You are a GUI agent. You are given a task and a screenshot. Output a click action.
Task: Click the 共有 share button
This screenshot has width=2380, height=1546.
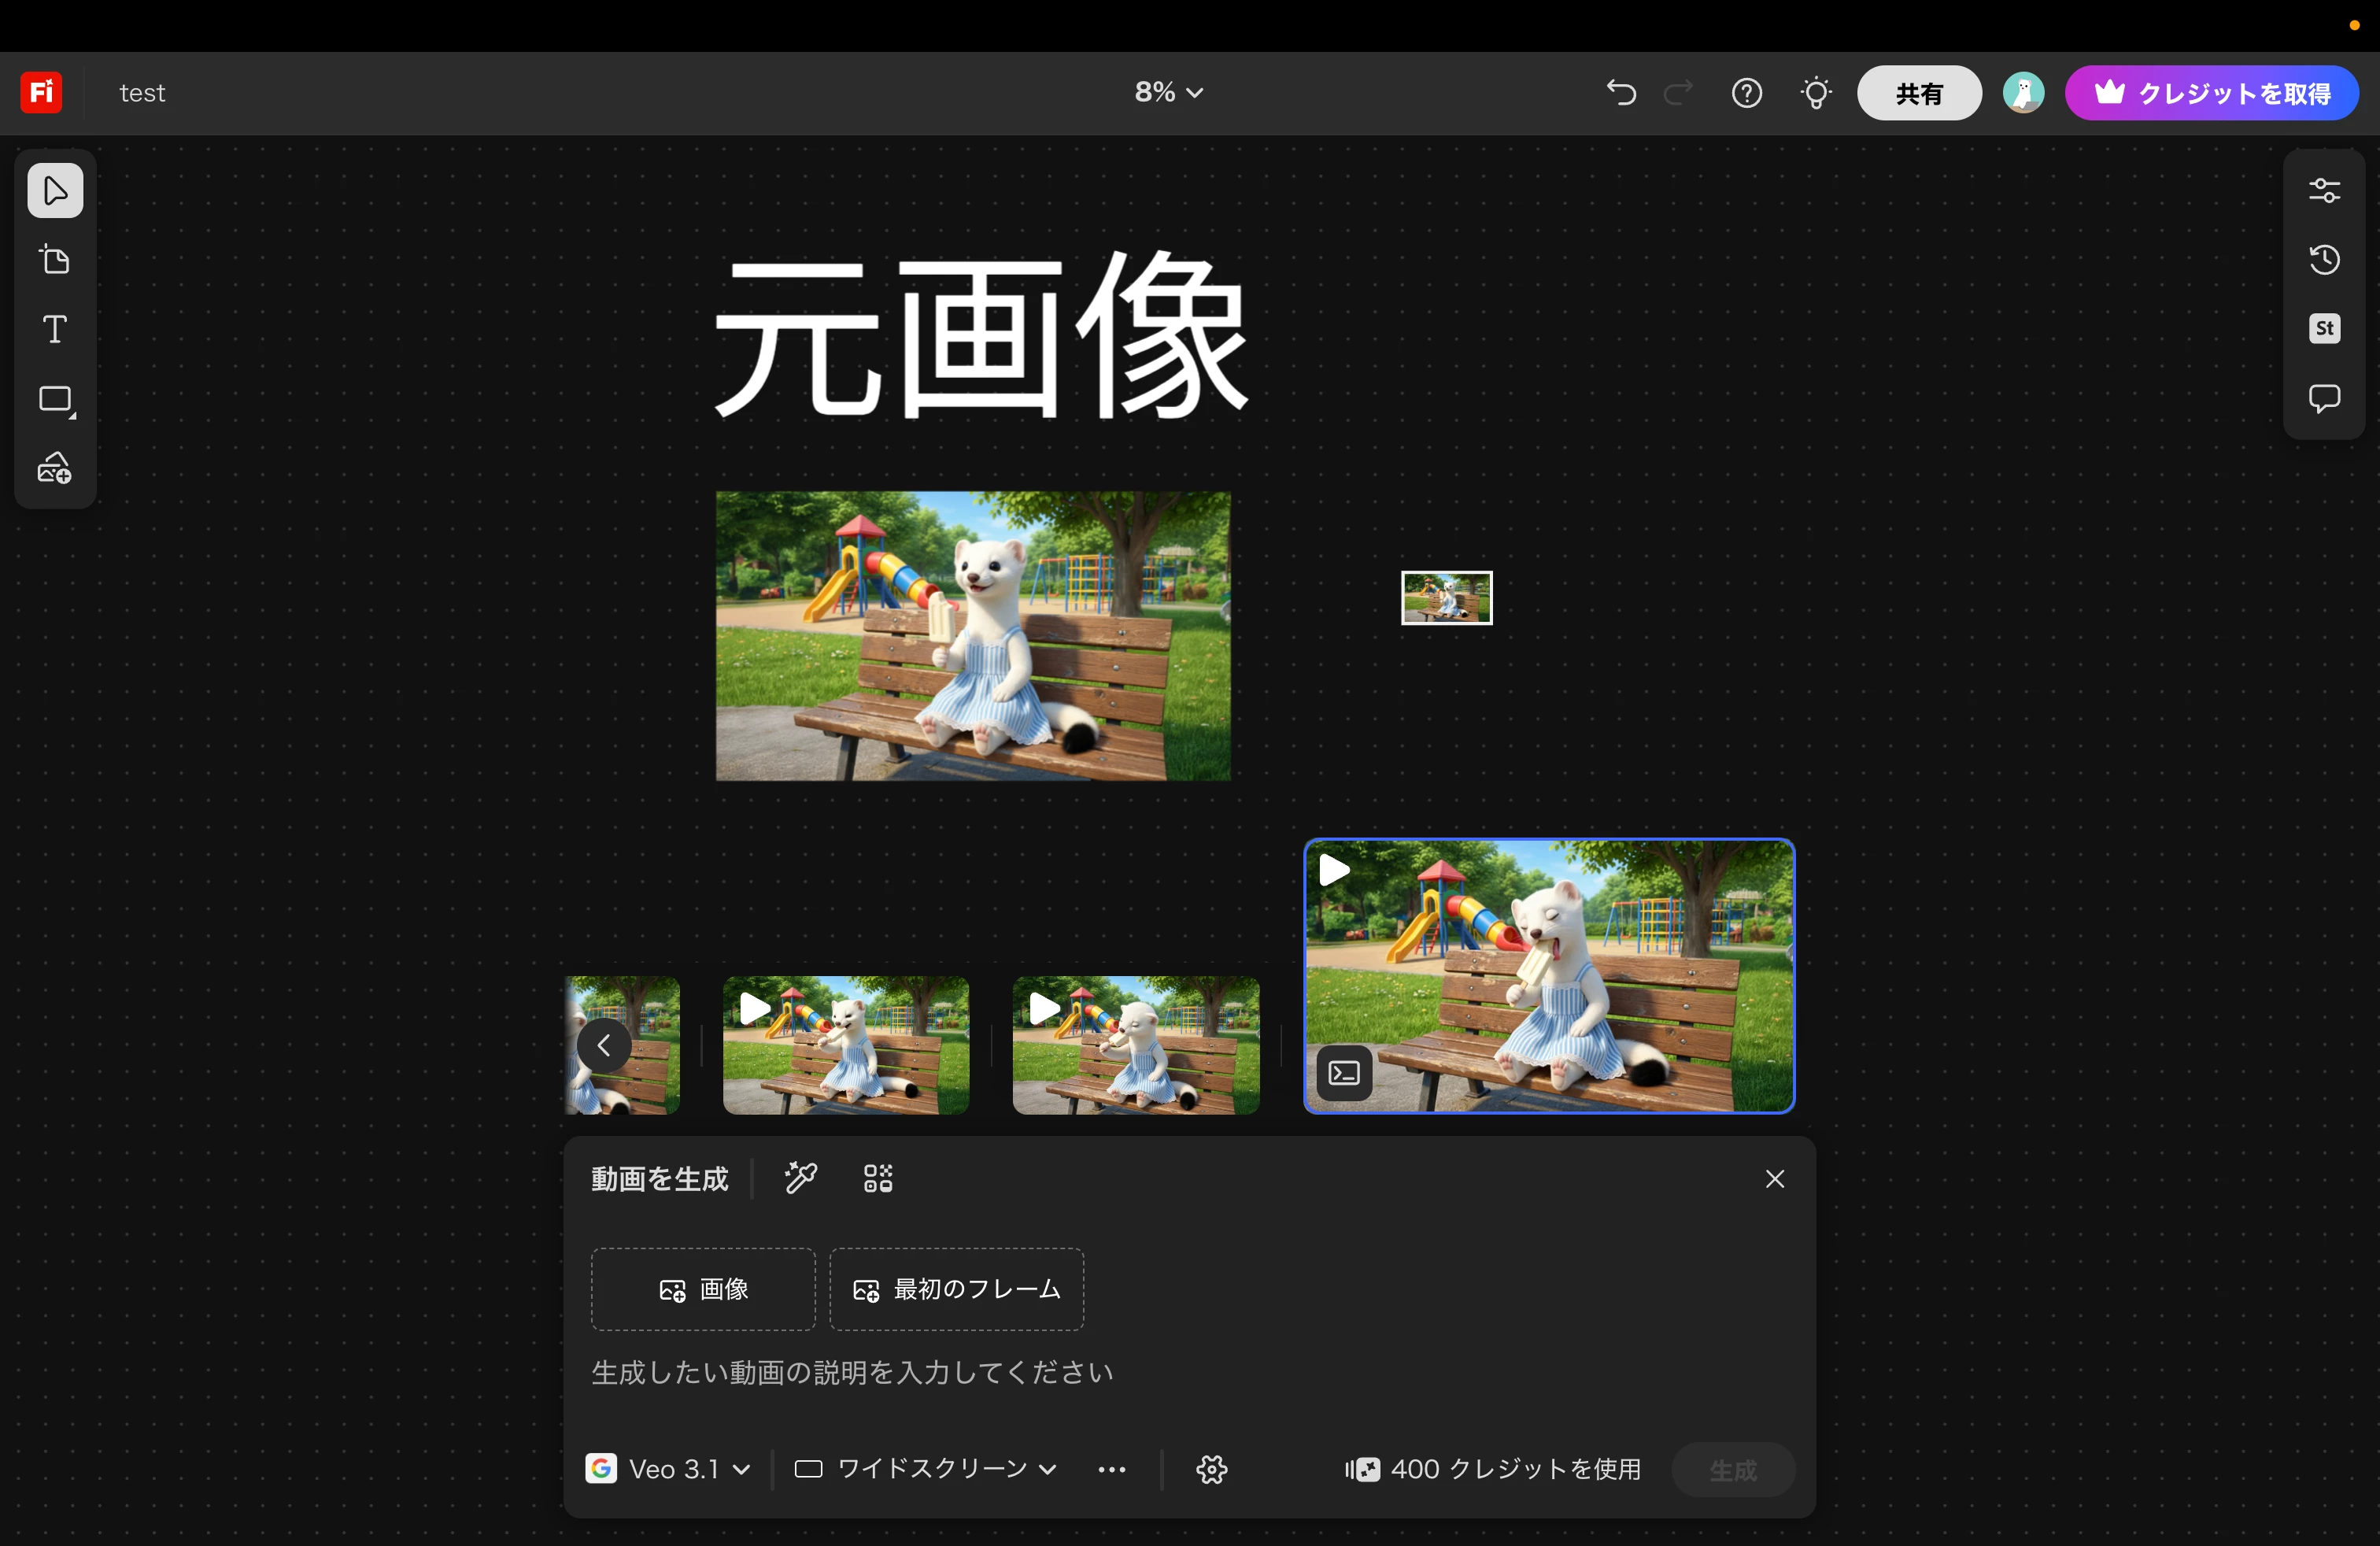(1918, 93)
